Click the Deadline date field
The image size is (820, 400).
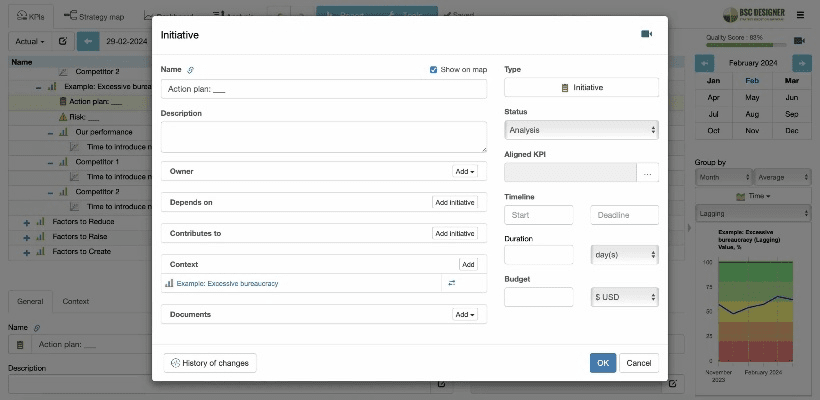[x=624, y=215]
